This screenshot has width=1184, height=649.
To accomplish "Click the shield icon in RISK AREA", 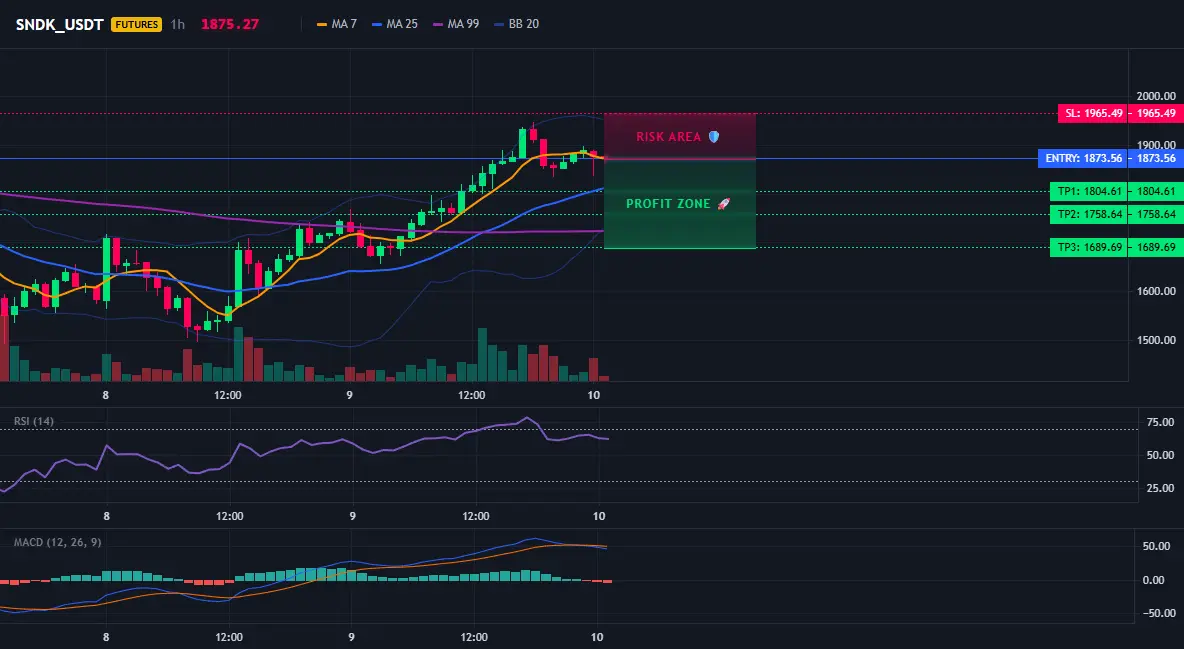I will click(x=714, y=137).
